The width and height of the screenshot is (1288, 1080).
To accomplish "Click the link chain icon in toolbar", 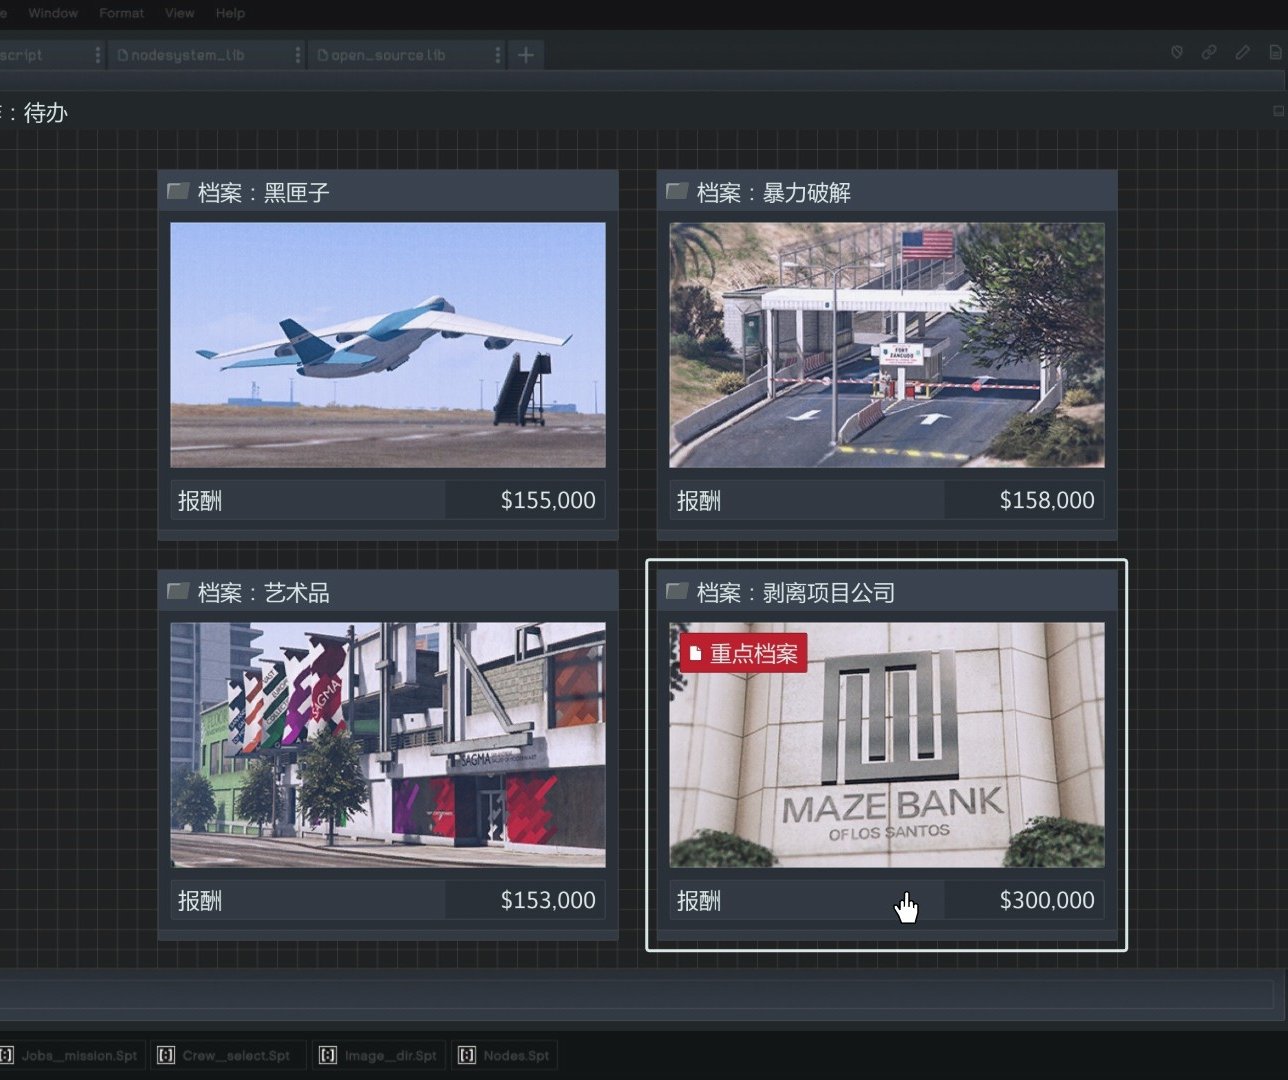I will (x=1209, y=52).
